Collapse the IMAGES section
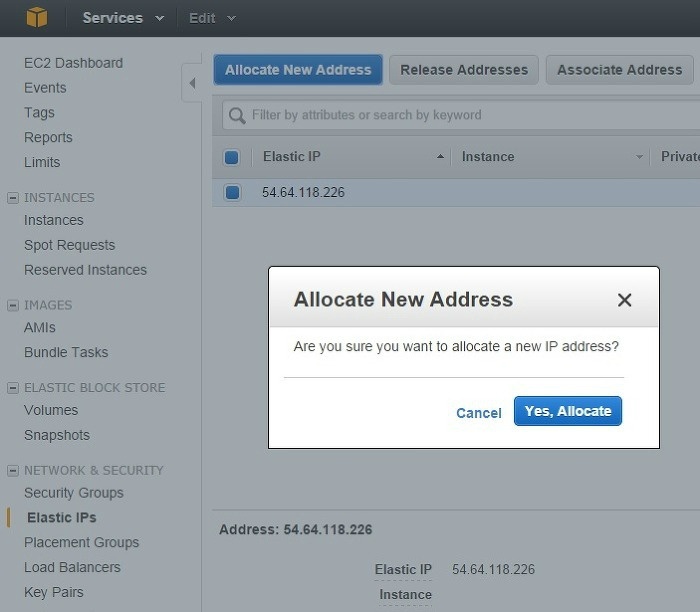700x612 pixels. (13, 305)
